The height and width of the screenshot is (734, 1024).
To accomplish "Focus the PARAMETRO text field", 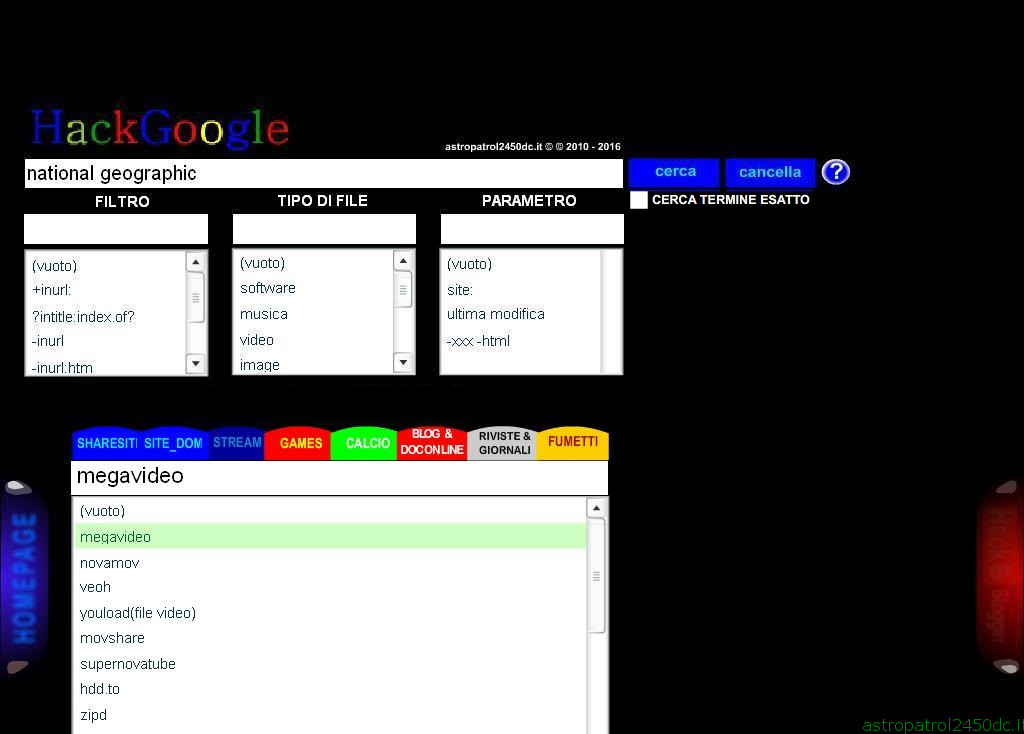I will (532, 229).
